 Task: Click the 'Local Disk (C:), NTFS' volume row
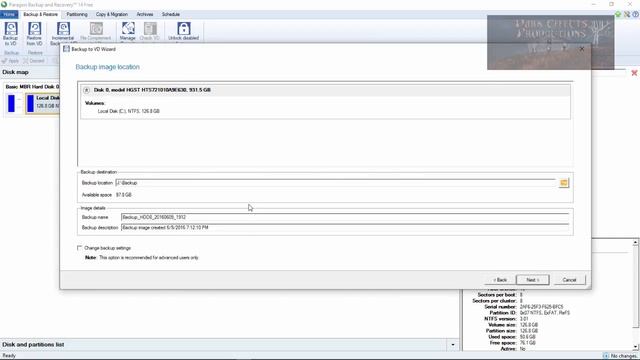tap(129, 111)
